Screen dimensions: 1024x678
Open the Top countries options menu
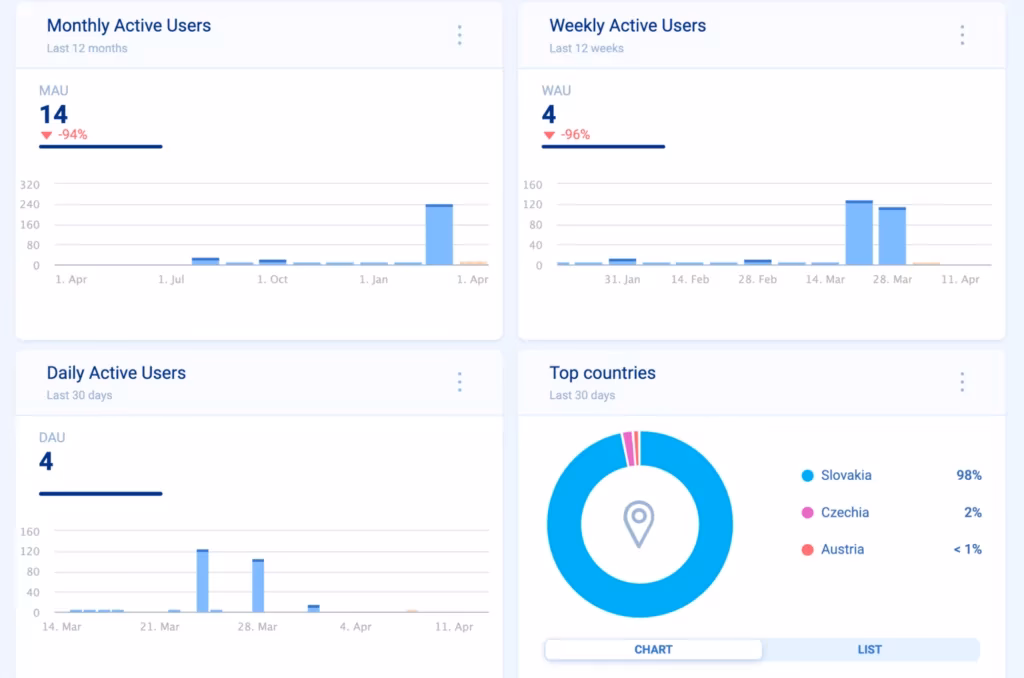961,381
